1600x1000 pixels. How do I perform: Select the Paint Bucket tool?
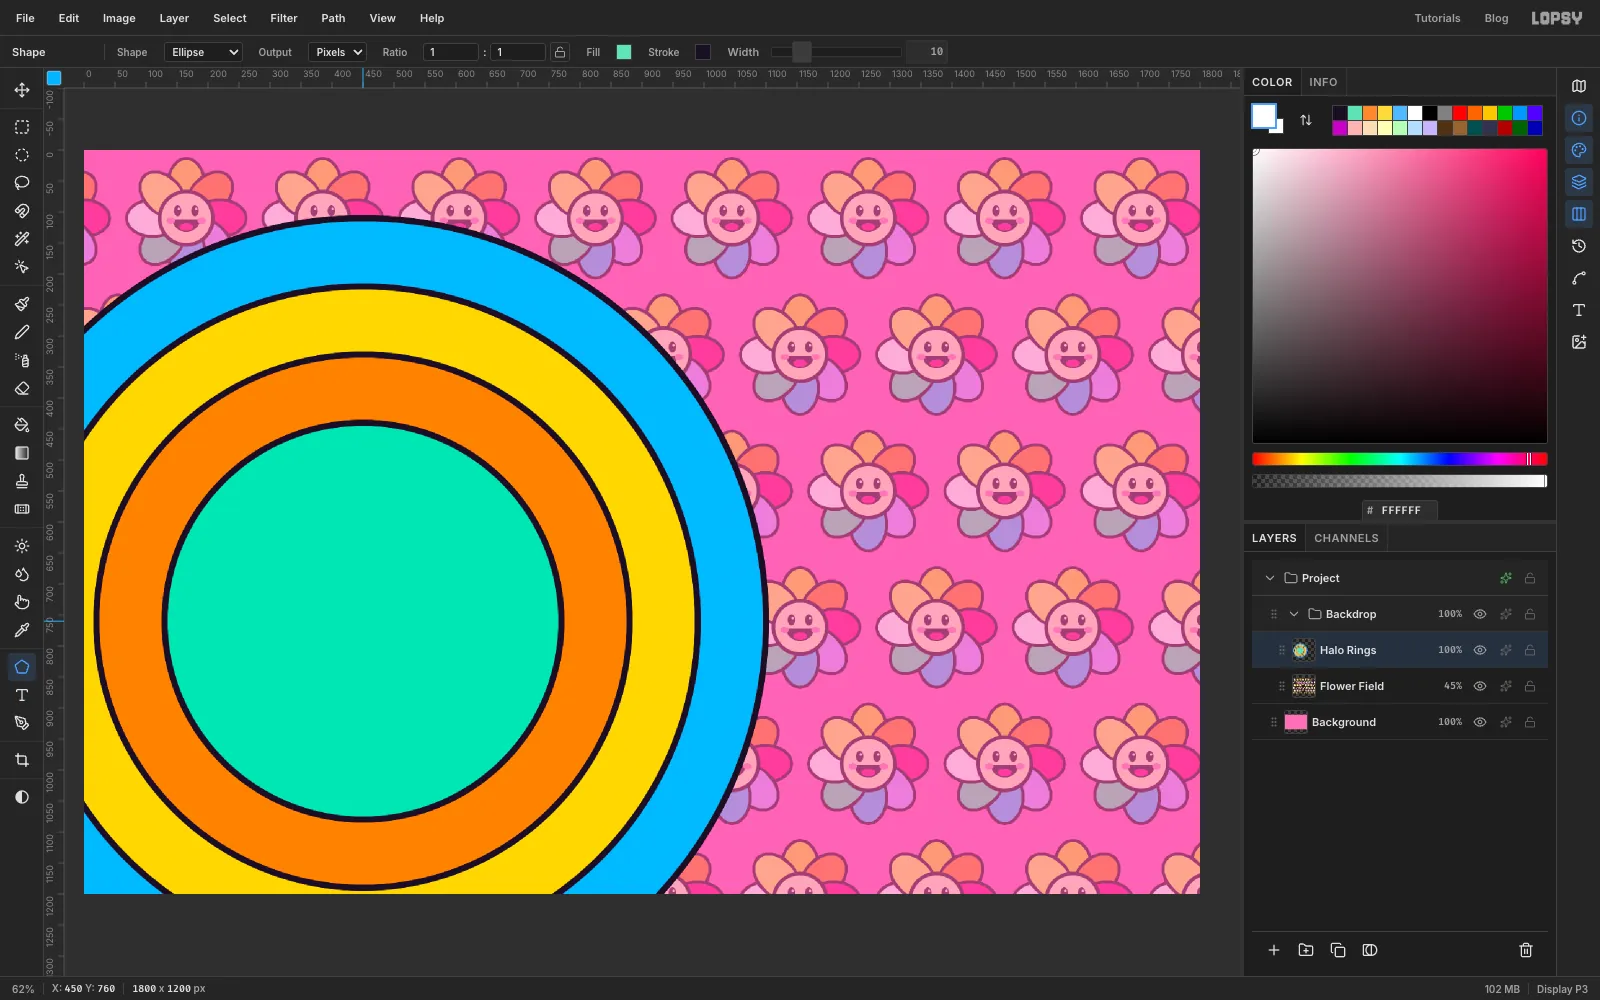coord(22,425)
